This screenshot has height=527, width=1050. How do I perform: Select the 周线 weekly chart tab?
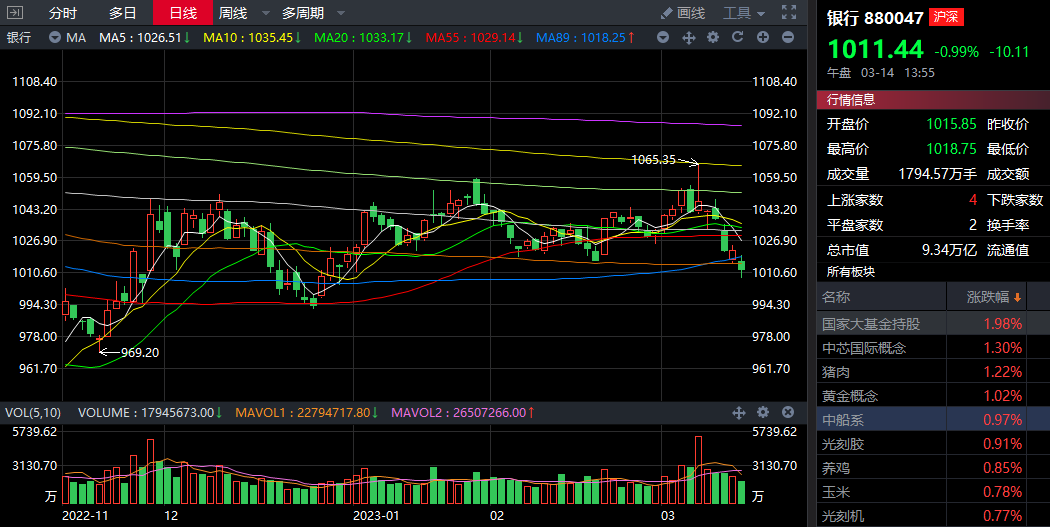pyautogui.click(x=234, y=13)
